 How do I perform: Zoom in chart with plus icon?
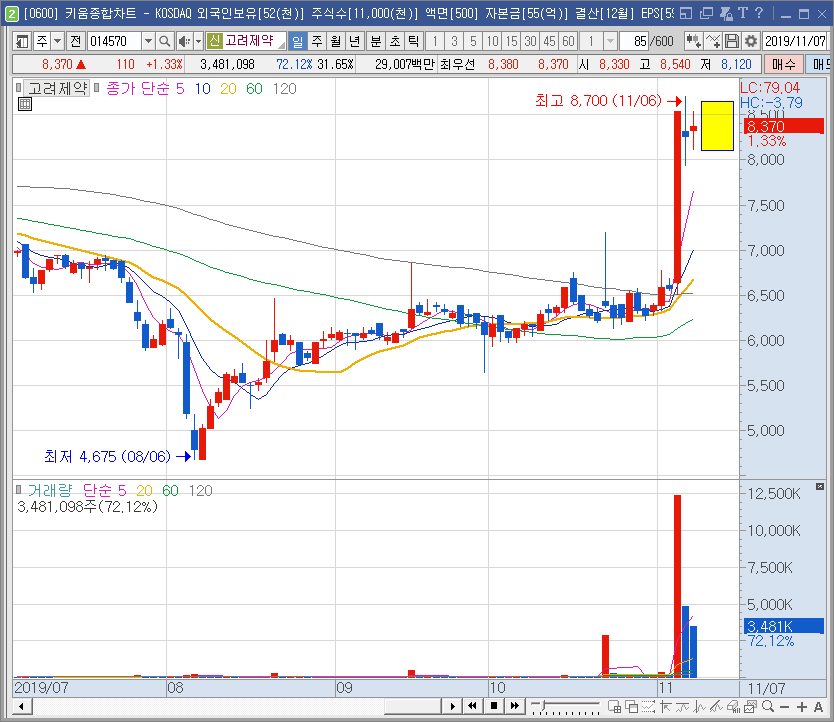(802, 707)
